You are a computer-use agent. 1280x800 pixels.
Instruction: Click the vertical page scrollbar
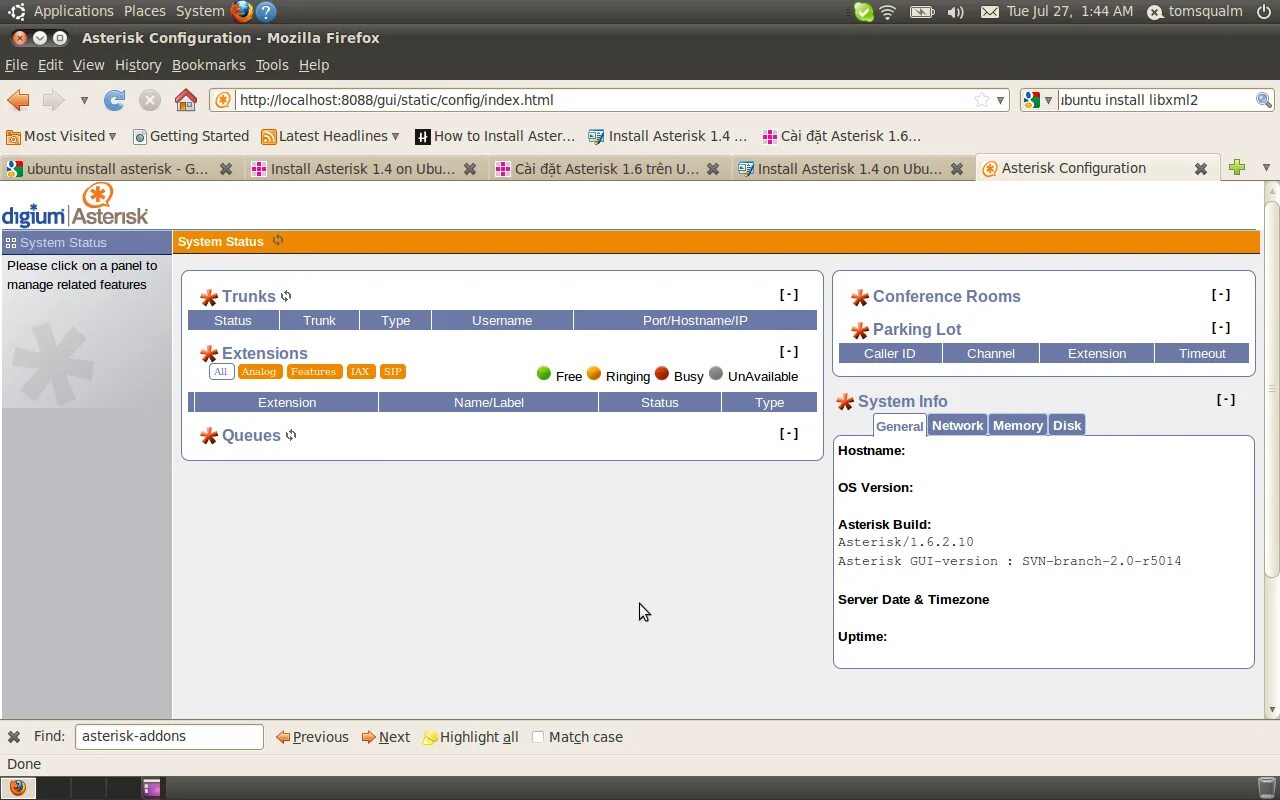tap(1272, 390)
